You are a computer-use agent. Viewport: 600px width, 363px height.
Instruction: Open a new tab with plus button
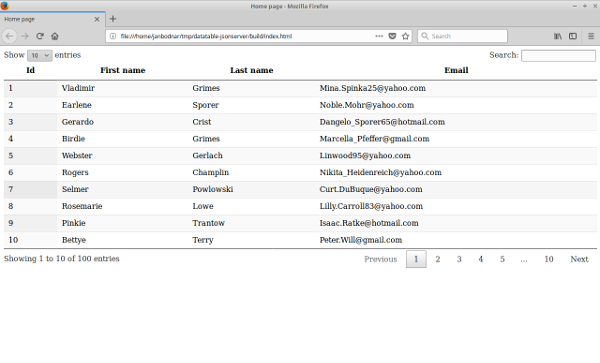(x=113, y=19)
